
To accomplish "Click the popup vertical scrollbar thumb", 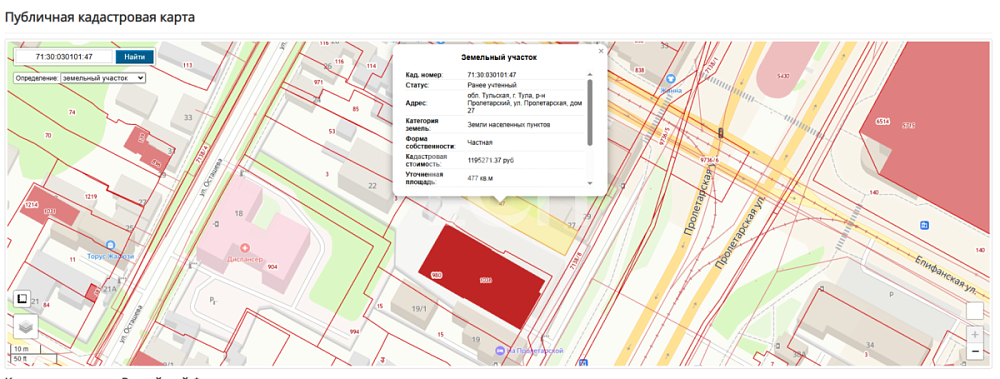I will 589,112.
